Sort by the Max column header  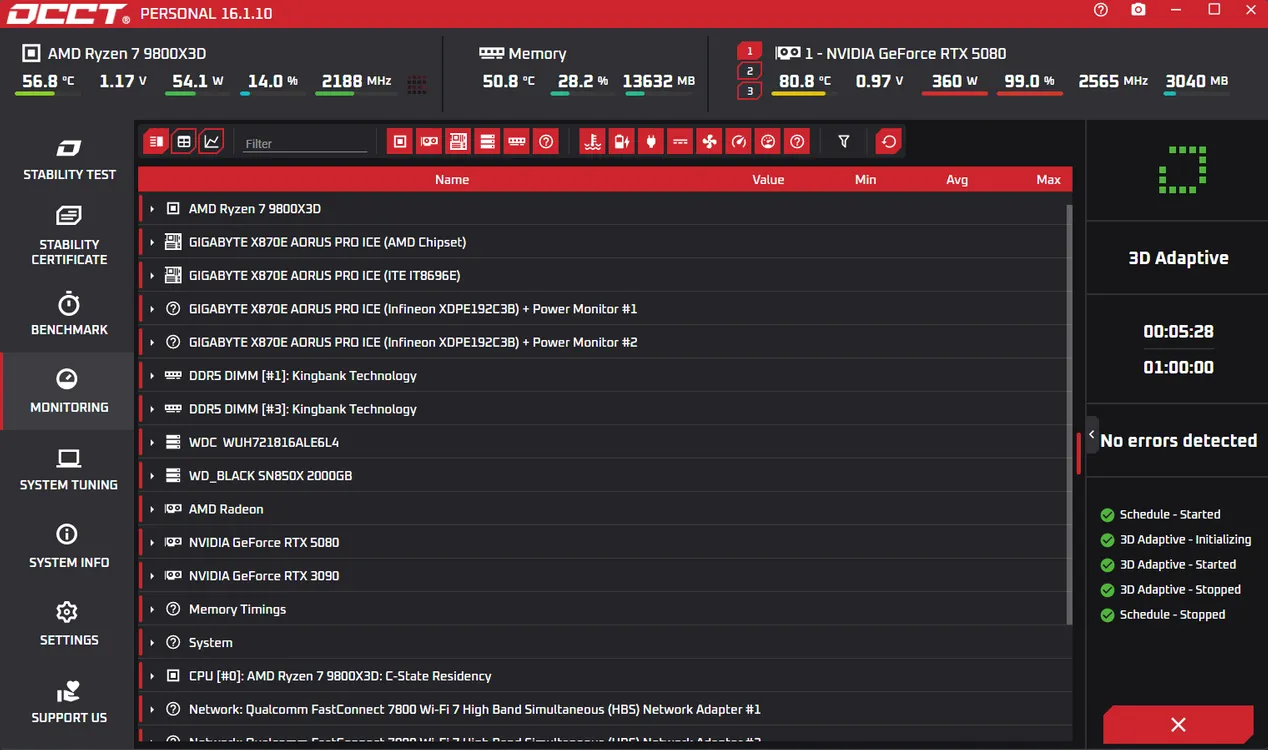click(x=1048, y=179)
